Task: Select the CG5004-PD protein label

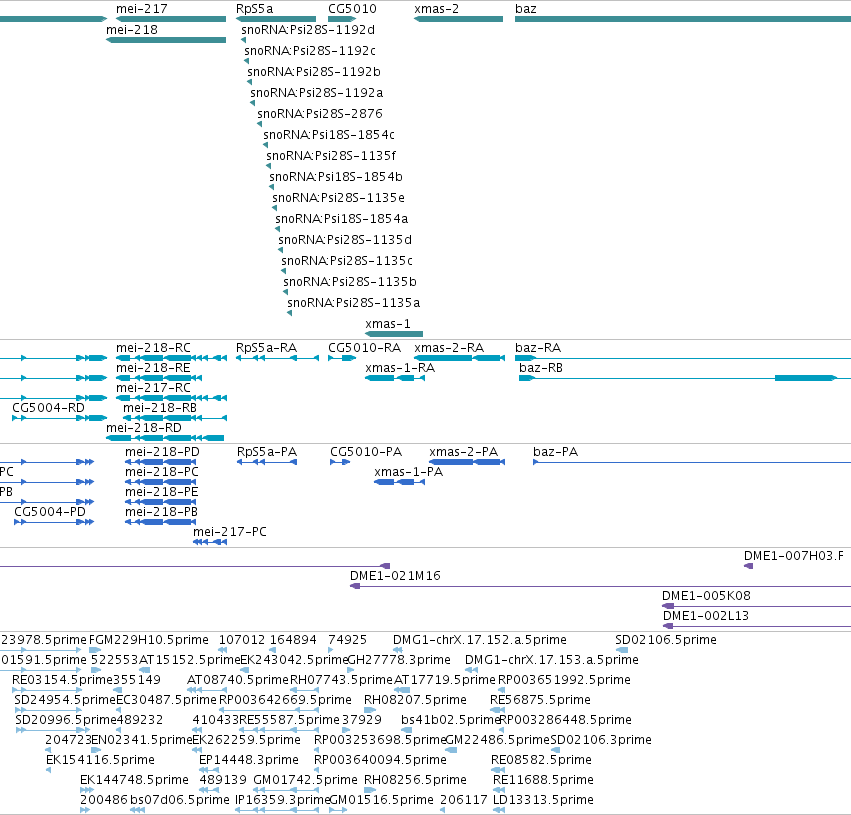Action: click(50, 512)
